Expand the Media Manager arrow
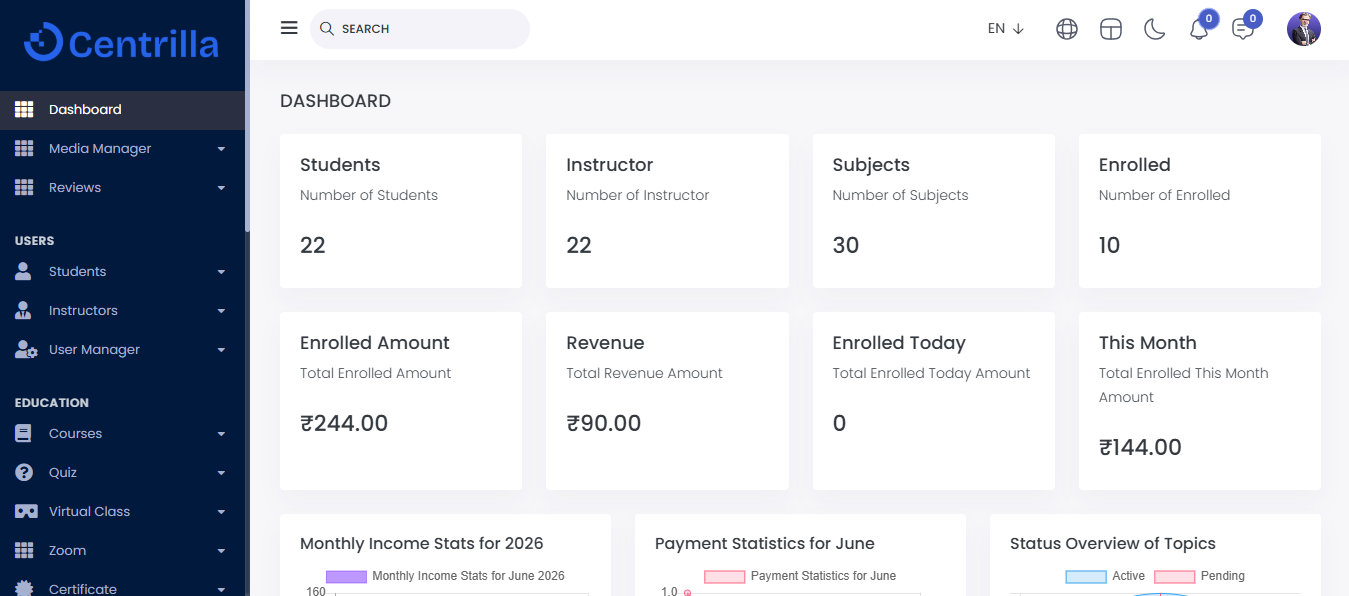This screenshot has width=1349, height=596. point(221,149)
